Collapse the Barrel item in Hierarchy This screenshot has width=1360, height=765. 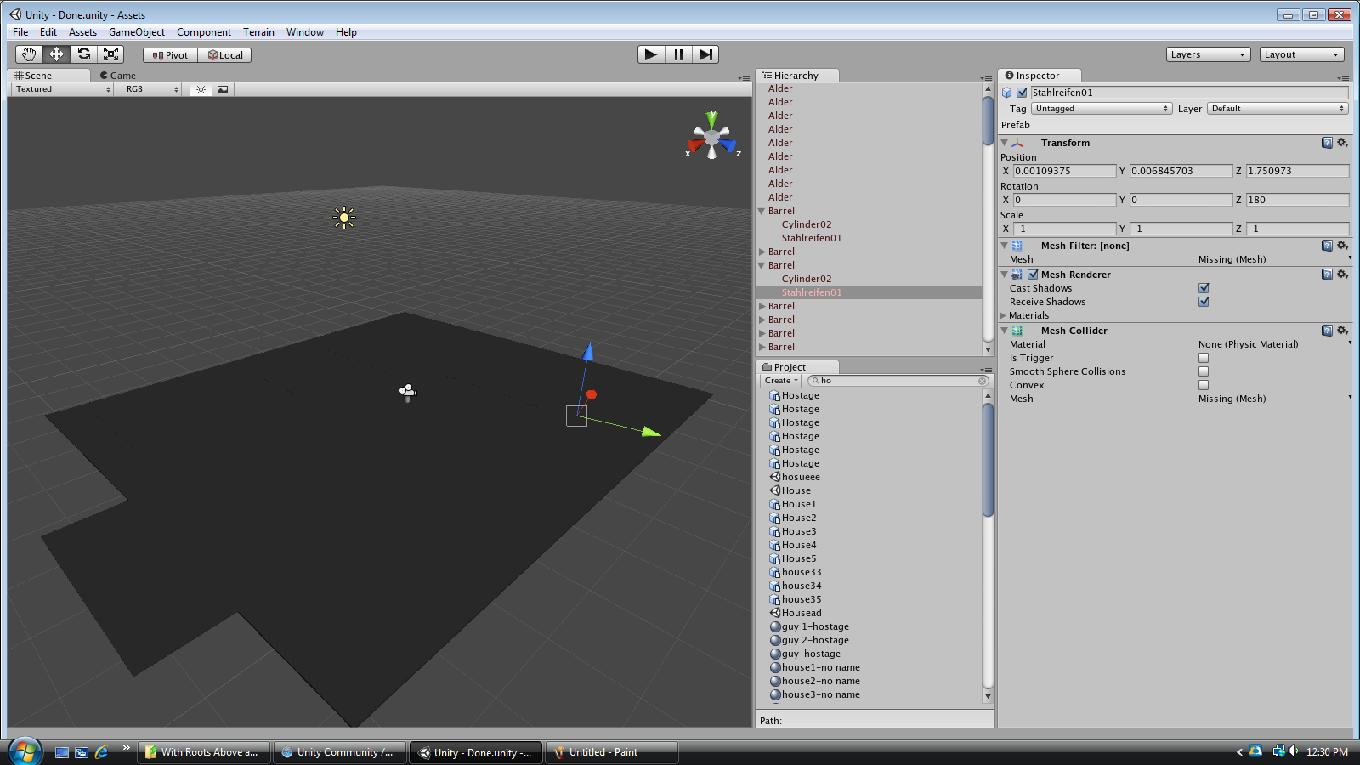(761, 210)
